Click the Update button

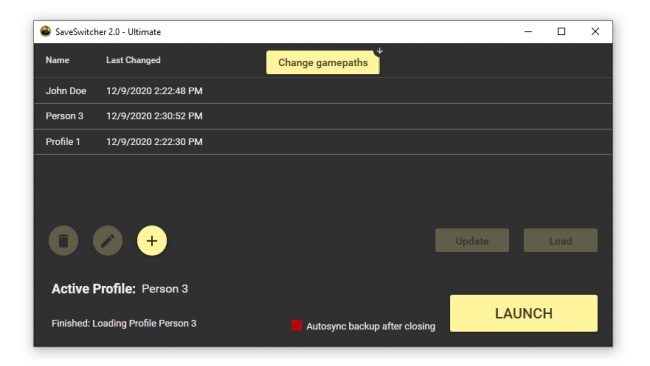[472, 240]
